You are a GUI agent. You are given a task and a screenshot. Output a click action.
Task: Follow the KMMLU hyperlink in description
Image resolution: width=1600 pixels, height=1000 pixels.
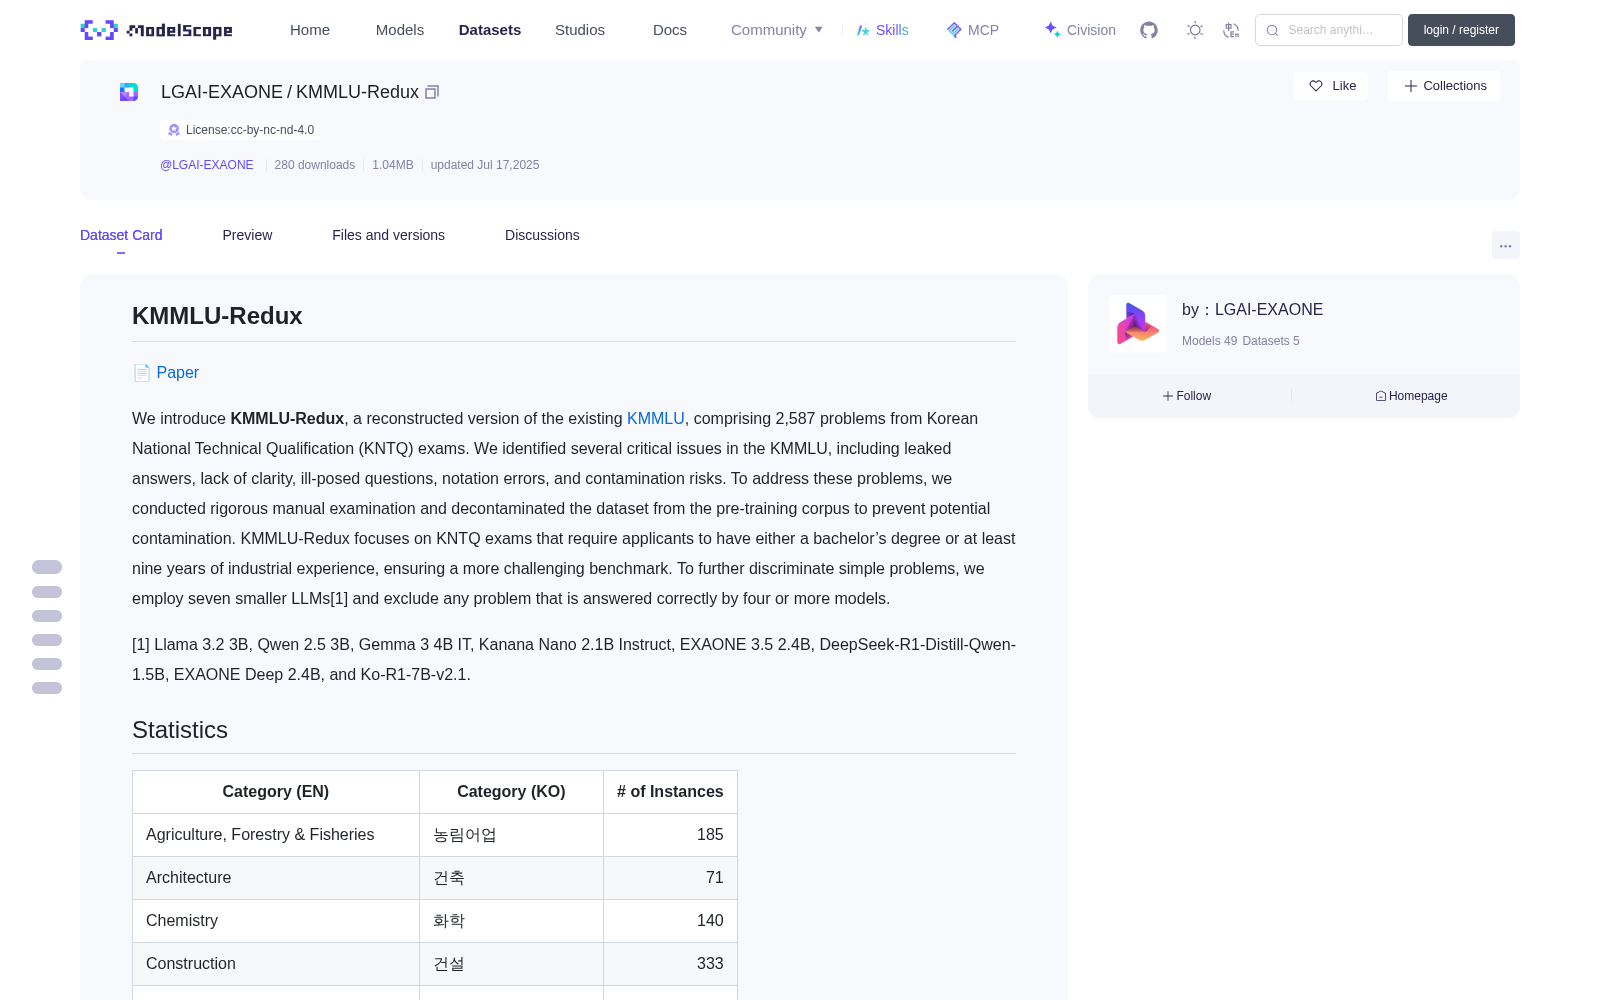coord(656,418)
